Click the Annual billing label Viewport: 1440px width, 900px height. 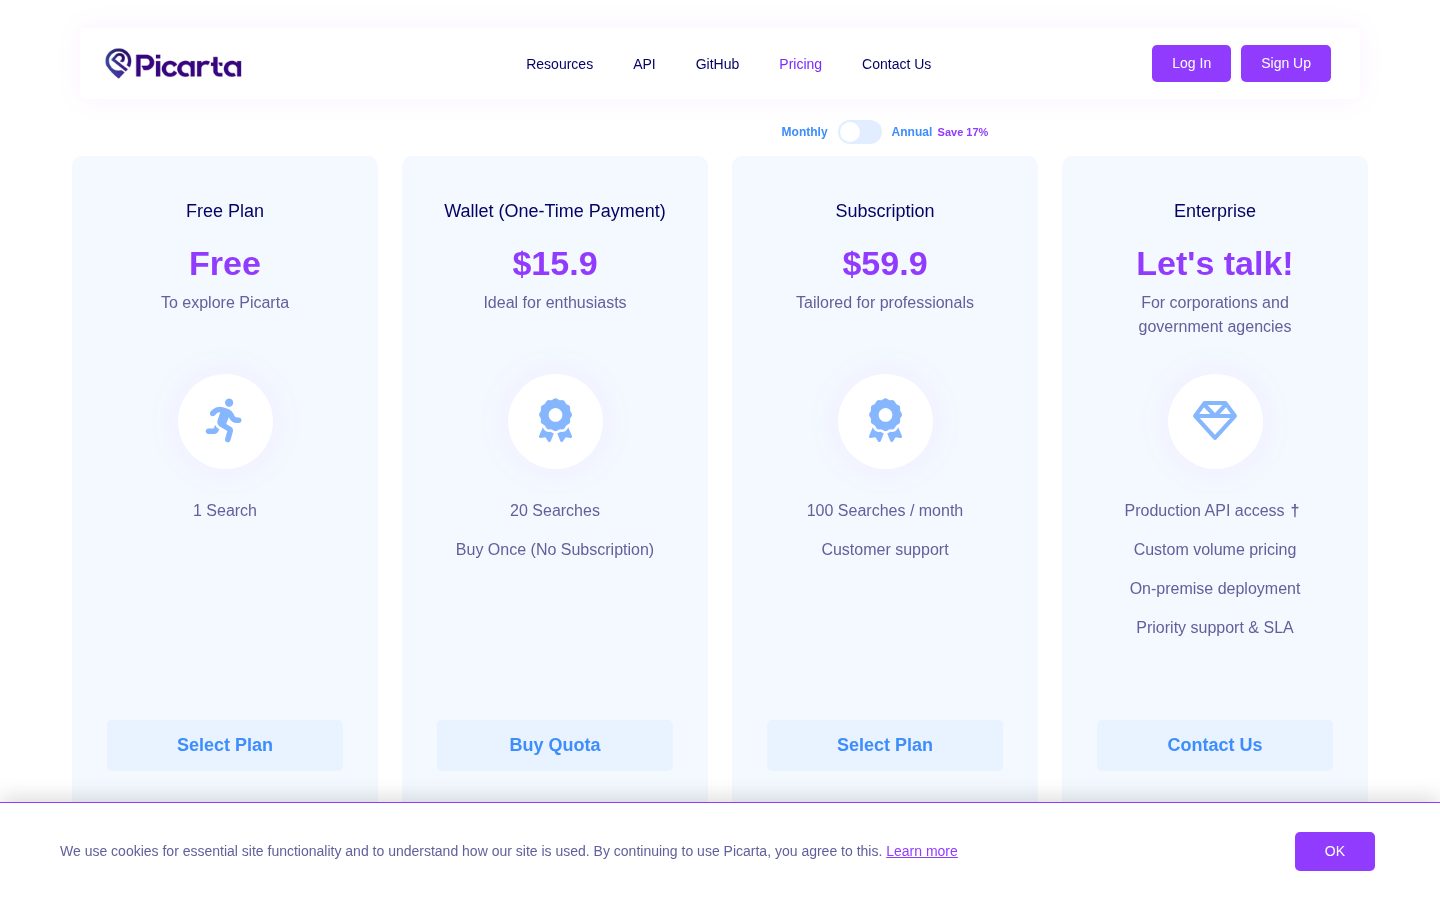pos(911,132)
